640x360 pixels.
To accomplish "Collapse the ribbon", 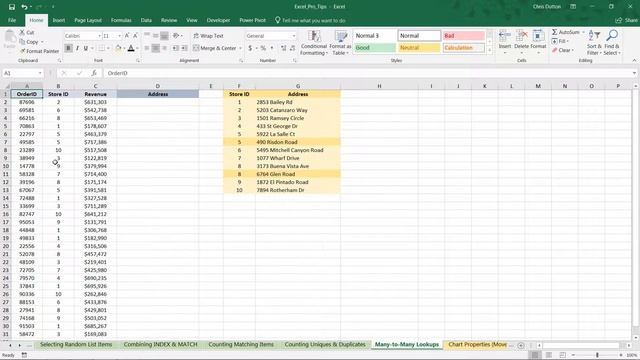I will (x=634, y=60).
